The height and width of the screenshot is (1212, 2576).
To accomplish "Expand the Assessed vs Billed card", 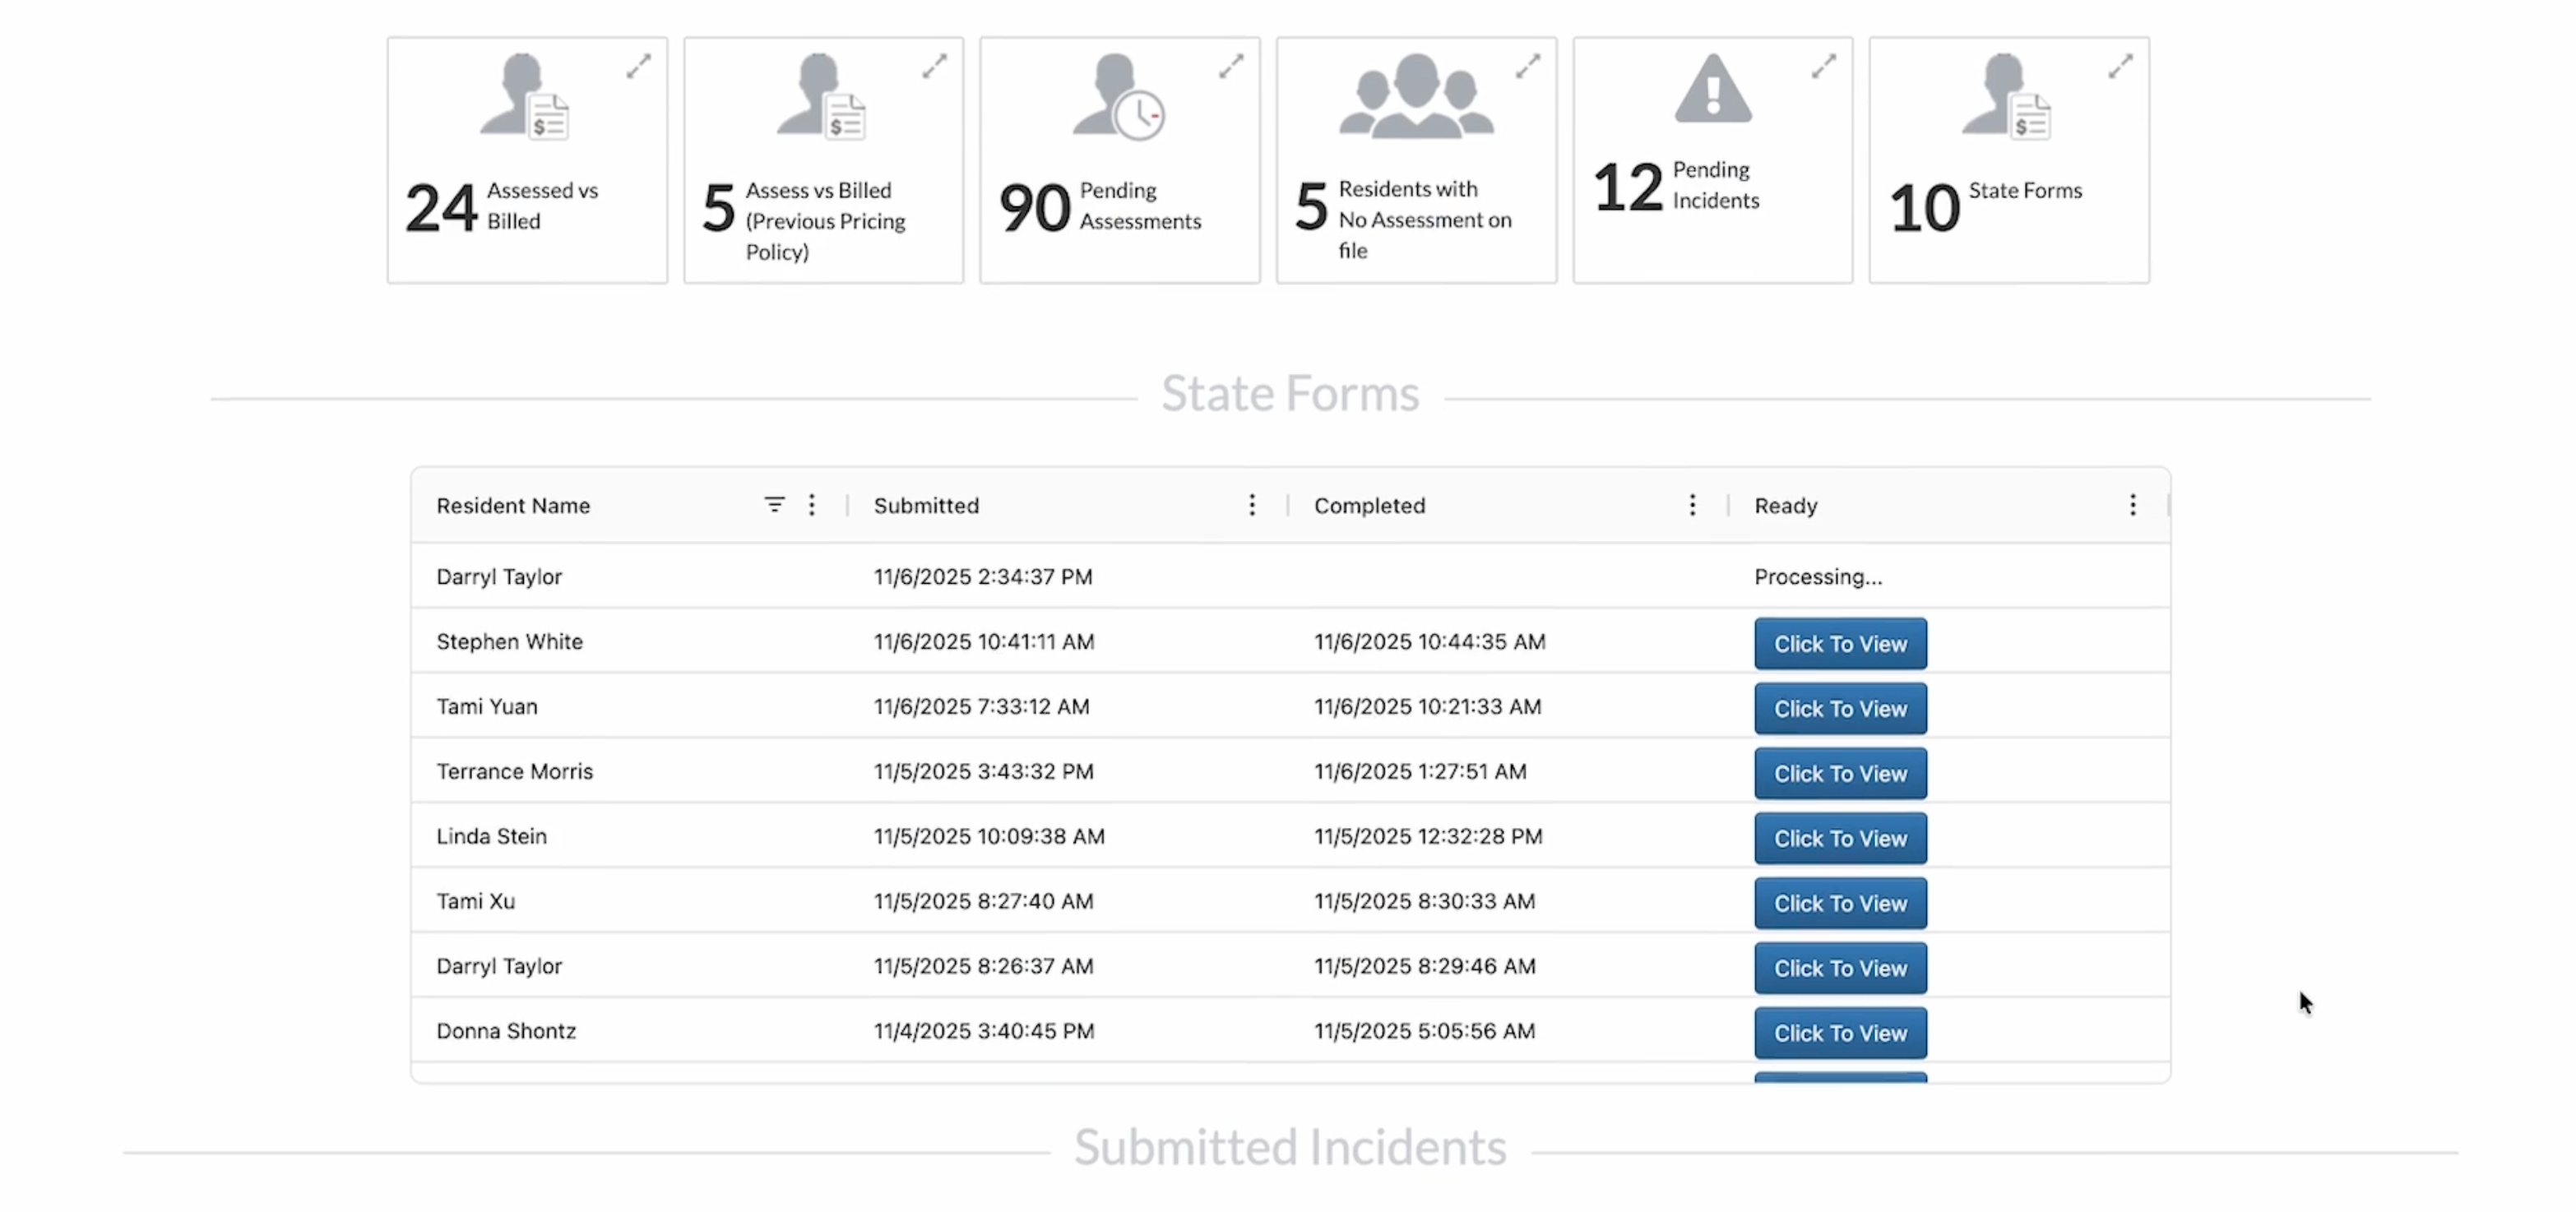I will [x=638, y=66].
